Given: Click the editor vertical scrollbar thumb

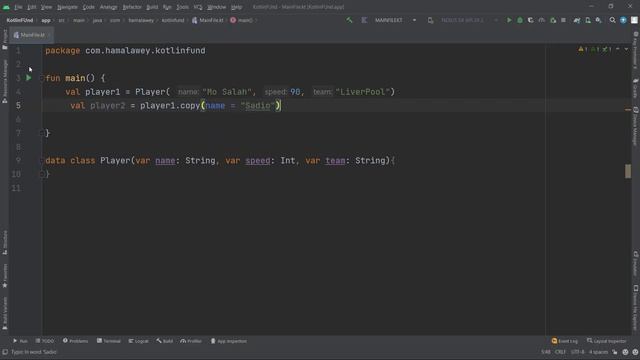Looking at the screenshot, I should tap(628, 171).
